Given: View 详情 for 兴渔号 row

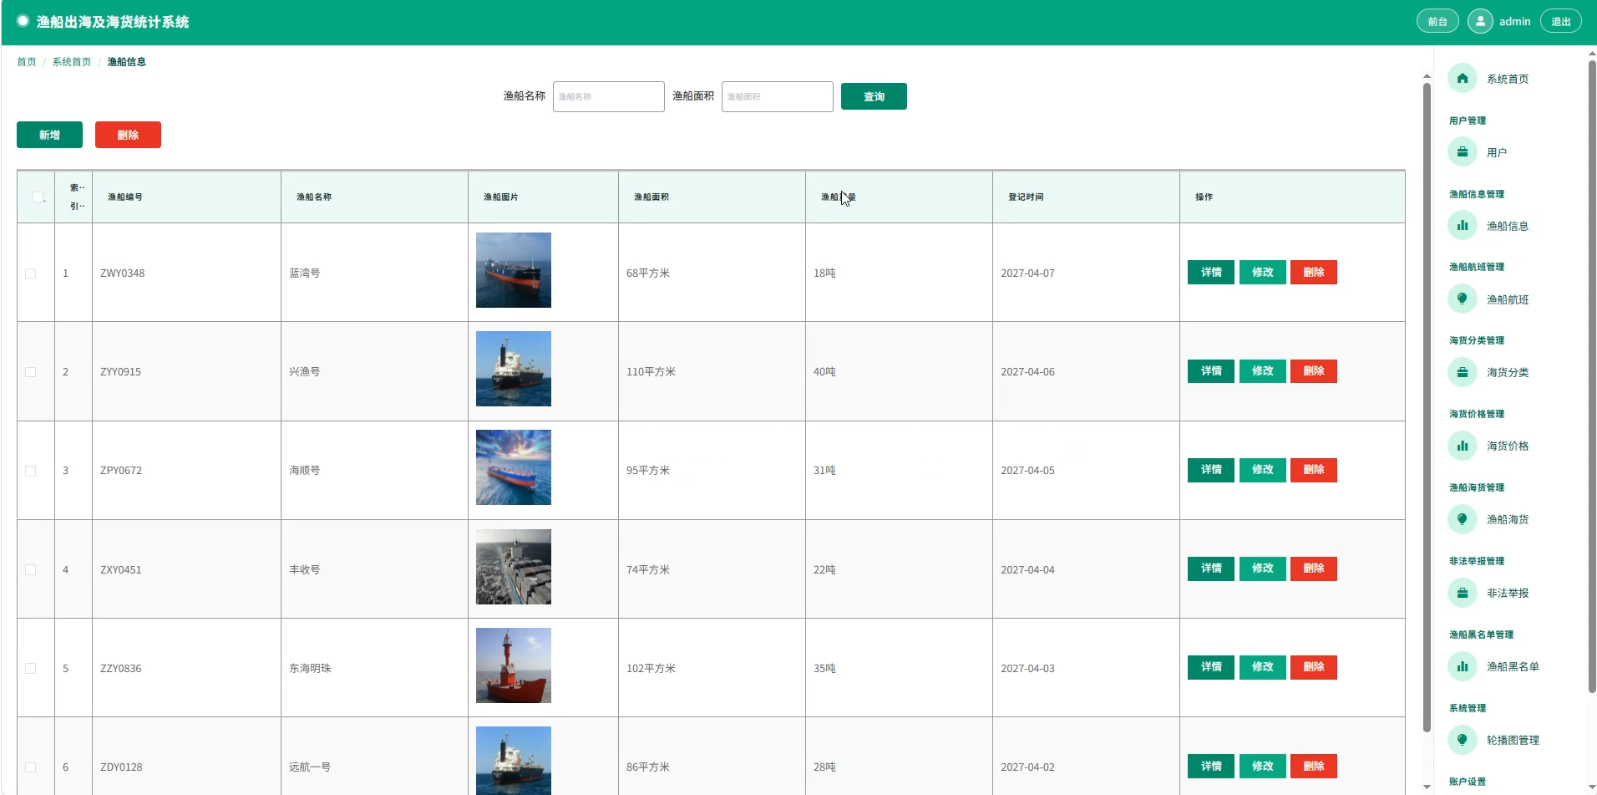Looking at the screenshot, I should click(x=1211, y=371).
